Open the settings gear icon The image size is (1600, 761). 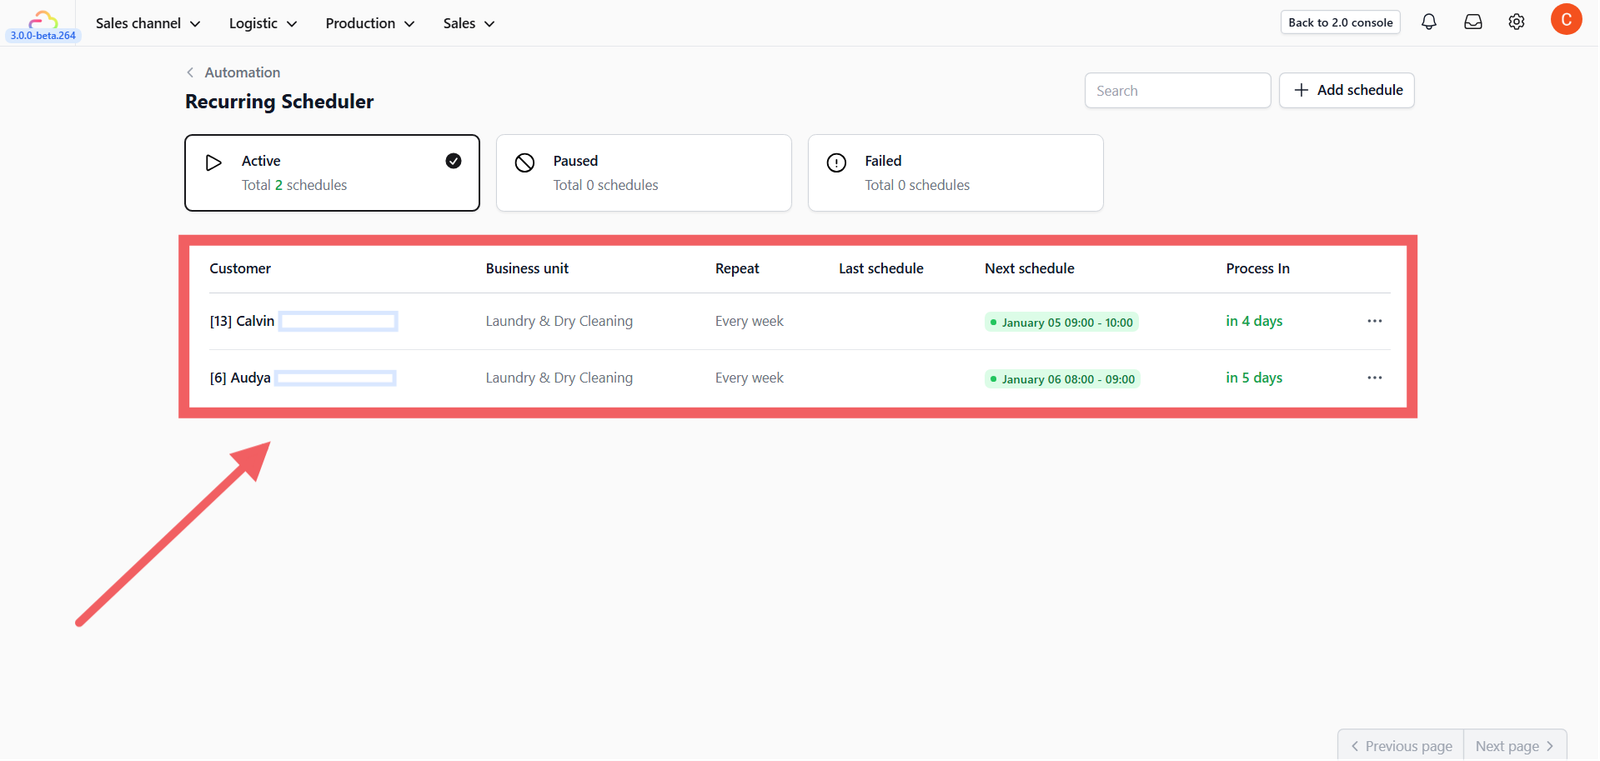tap(1517, 22)
